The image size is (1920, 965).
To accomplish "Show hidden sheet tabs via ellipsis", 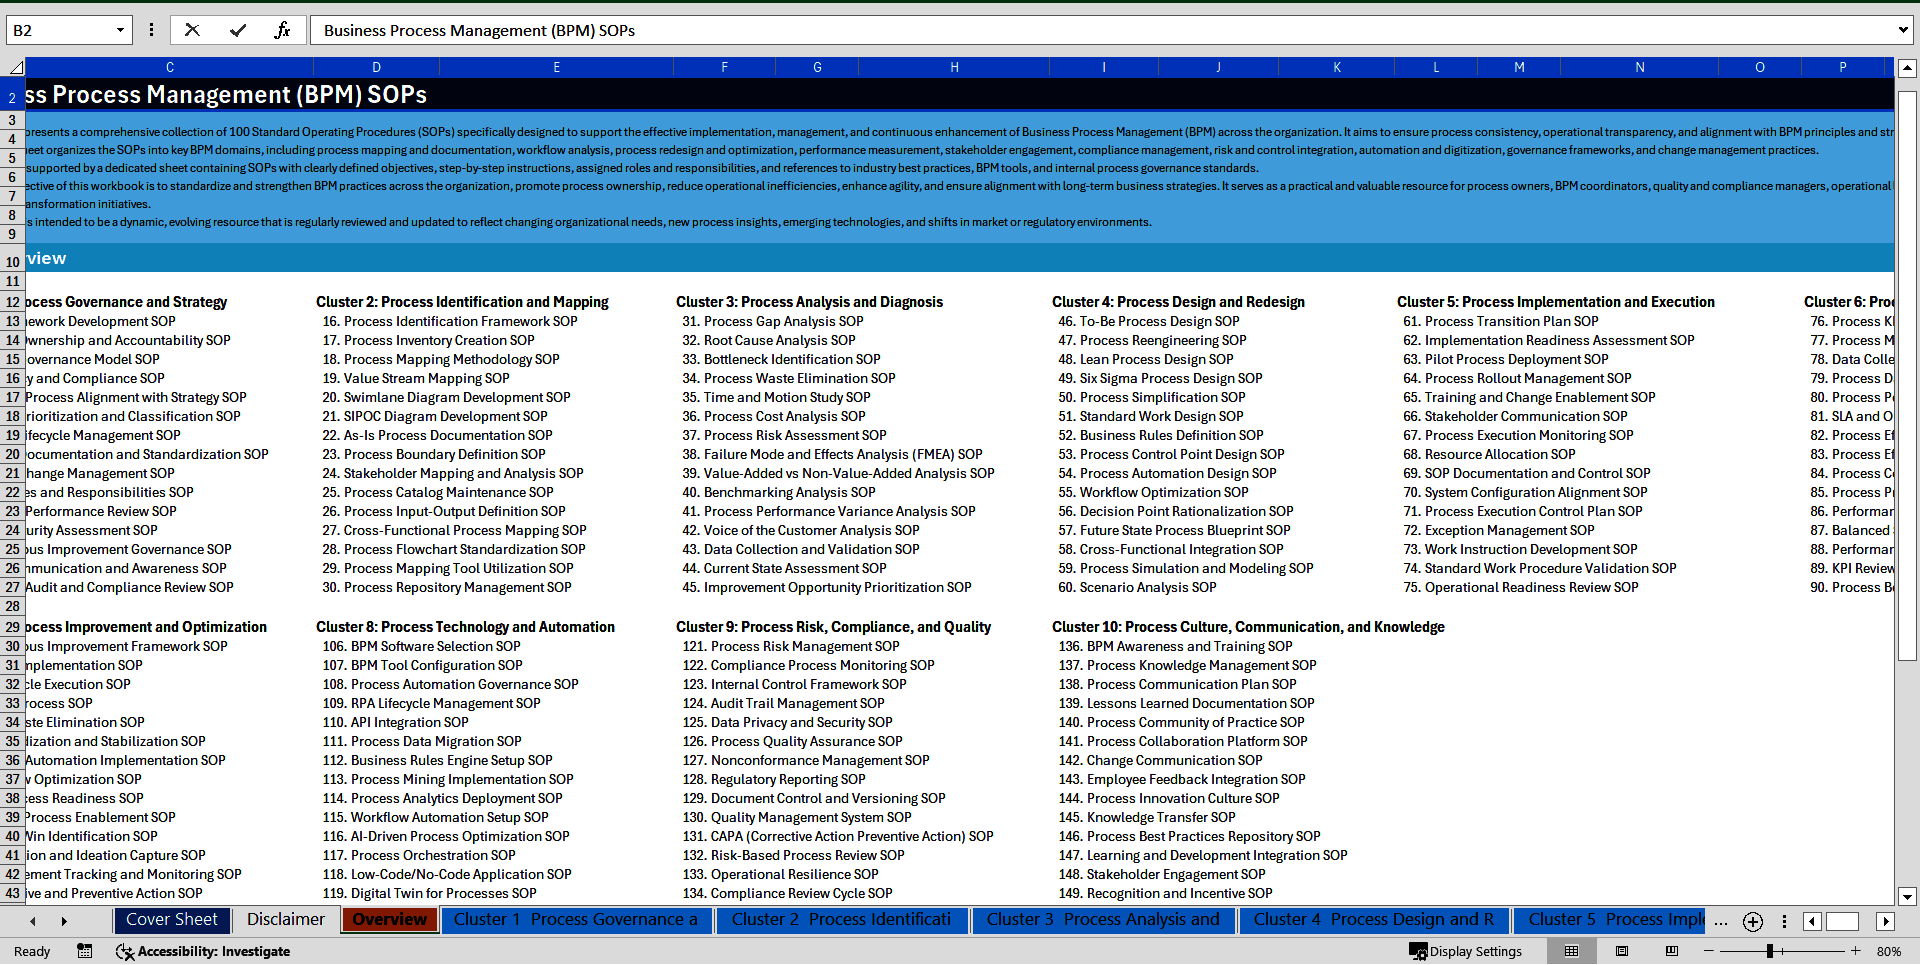I will 1720,921.
